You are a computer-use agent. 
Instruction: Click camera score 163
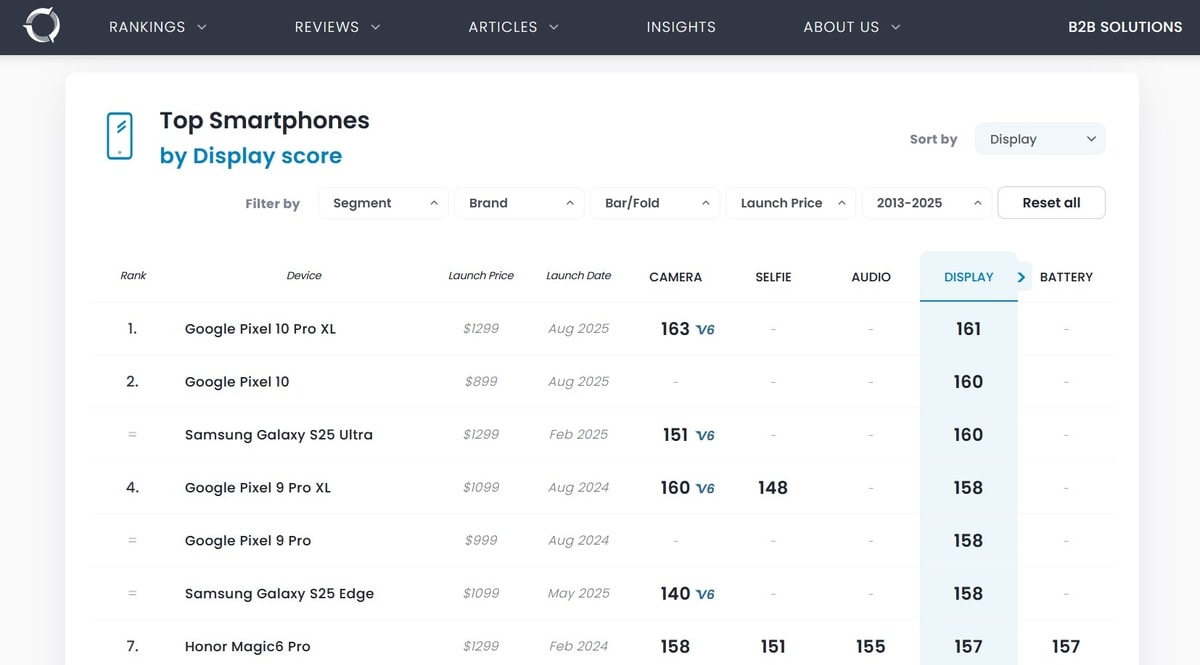675,329
